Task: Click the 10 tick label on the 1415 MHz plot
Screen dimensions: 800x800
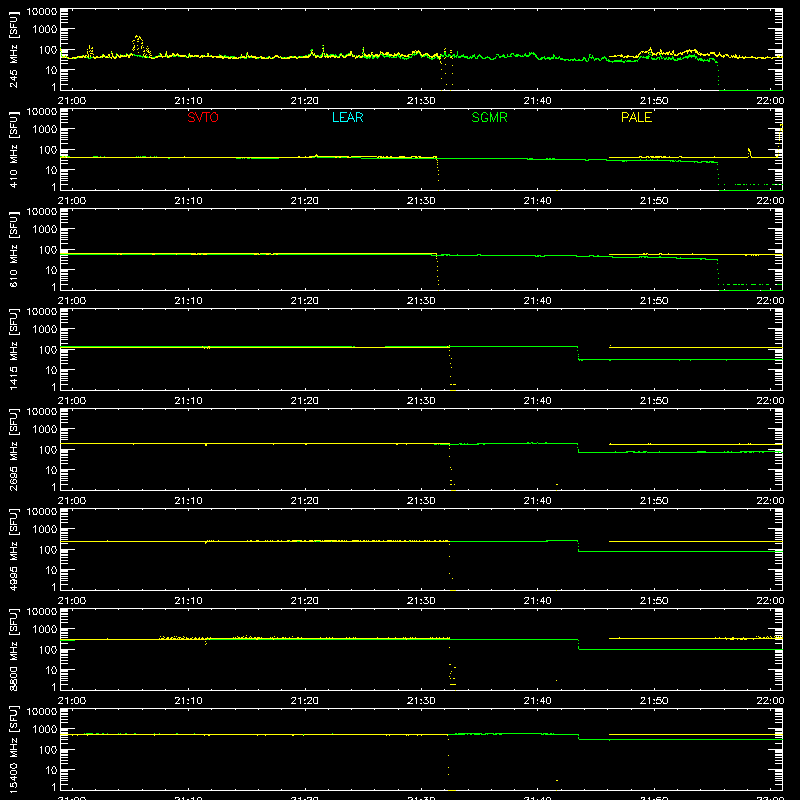Action: 52,370
